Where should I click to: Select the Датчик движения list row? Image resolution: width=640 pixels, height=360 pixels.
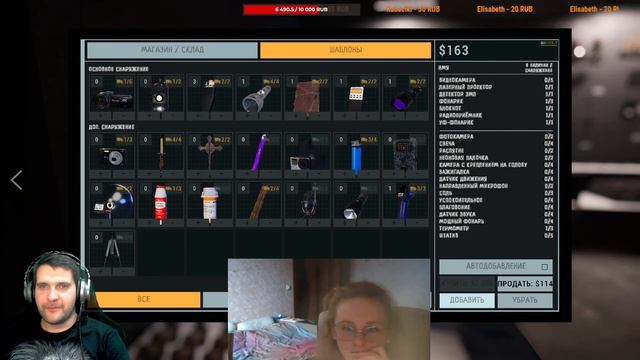pos(496,179)
